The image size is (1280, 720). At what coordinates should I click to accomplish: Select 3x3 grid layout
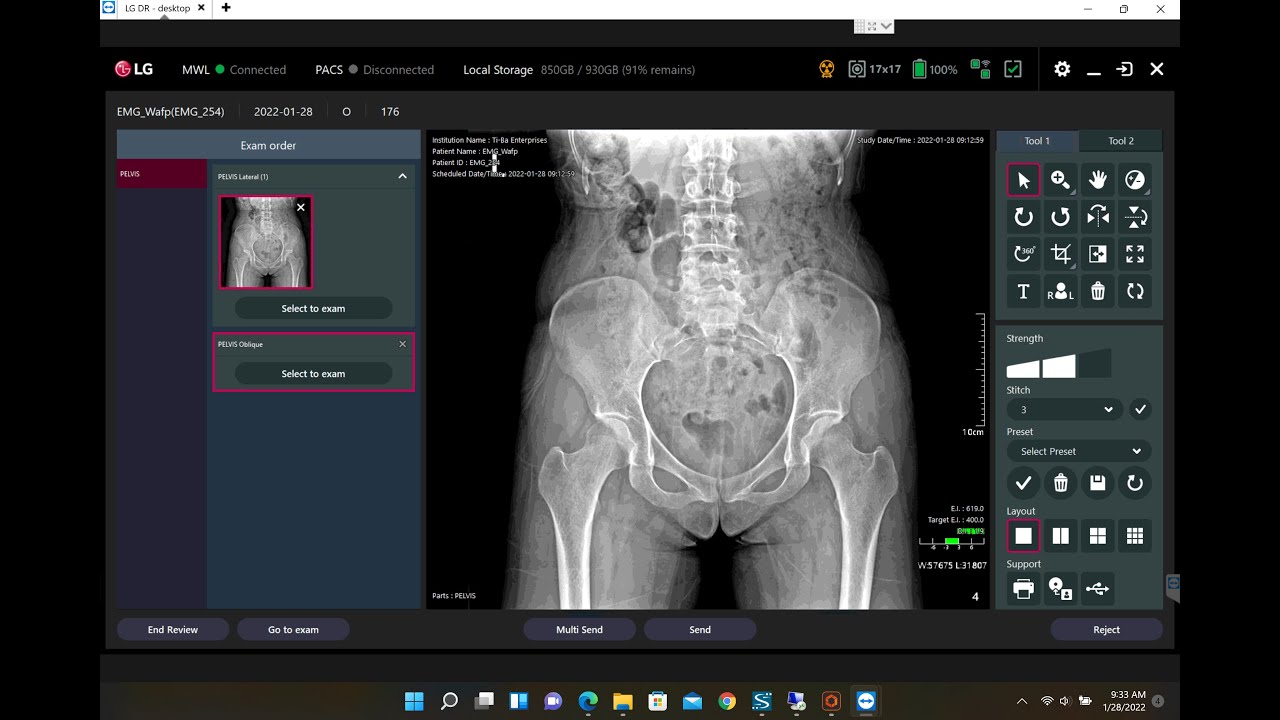(1135, 536)
